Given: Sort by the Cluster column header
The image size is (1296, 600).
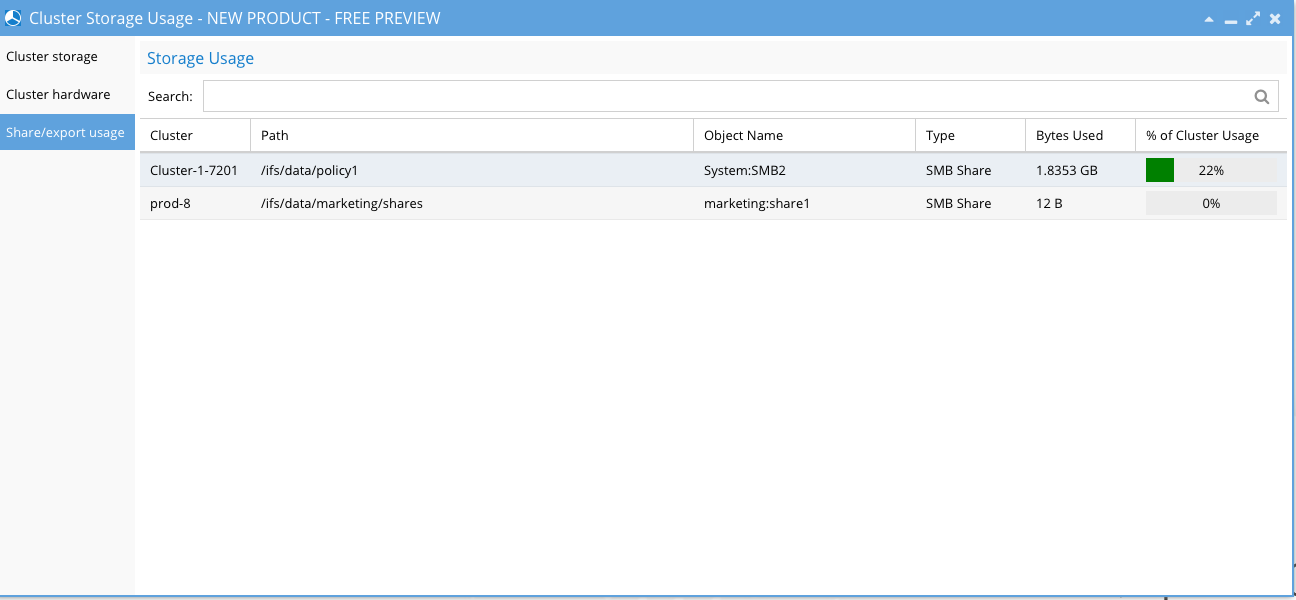Looking at the screenshot, I should [x=195, y=136].
